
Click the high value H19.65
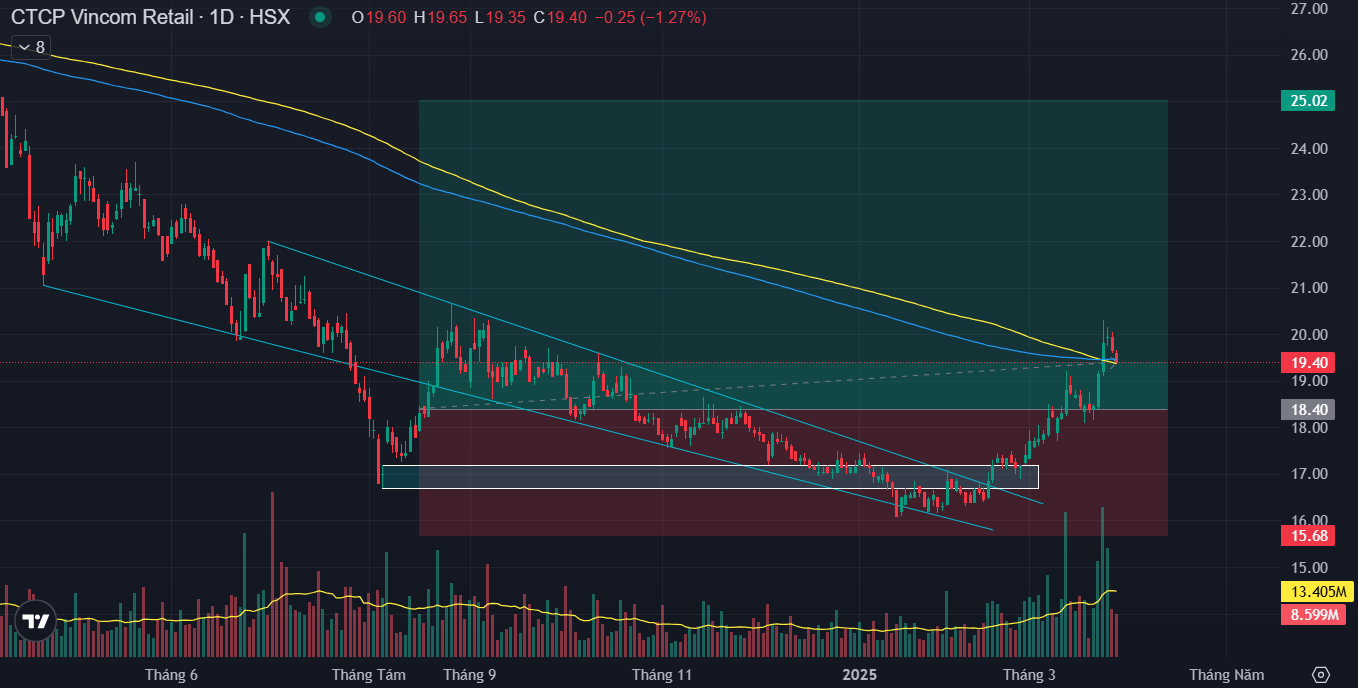(441, 17)
